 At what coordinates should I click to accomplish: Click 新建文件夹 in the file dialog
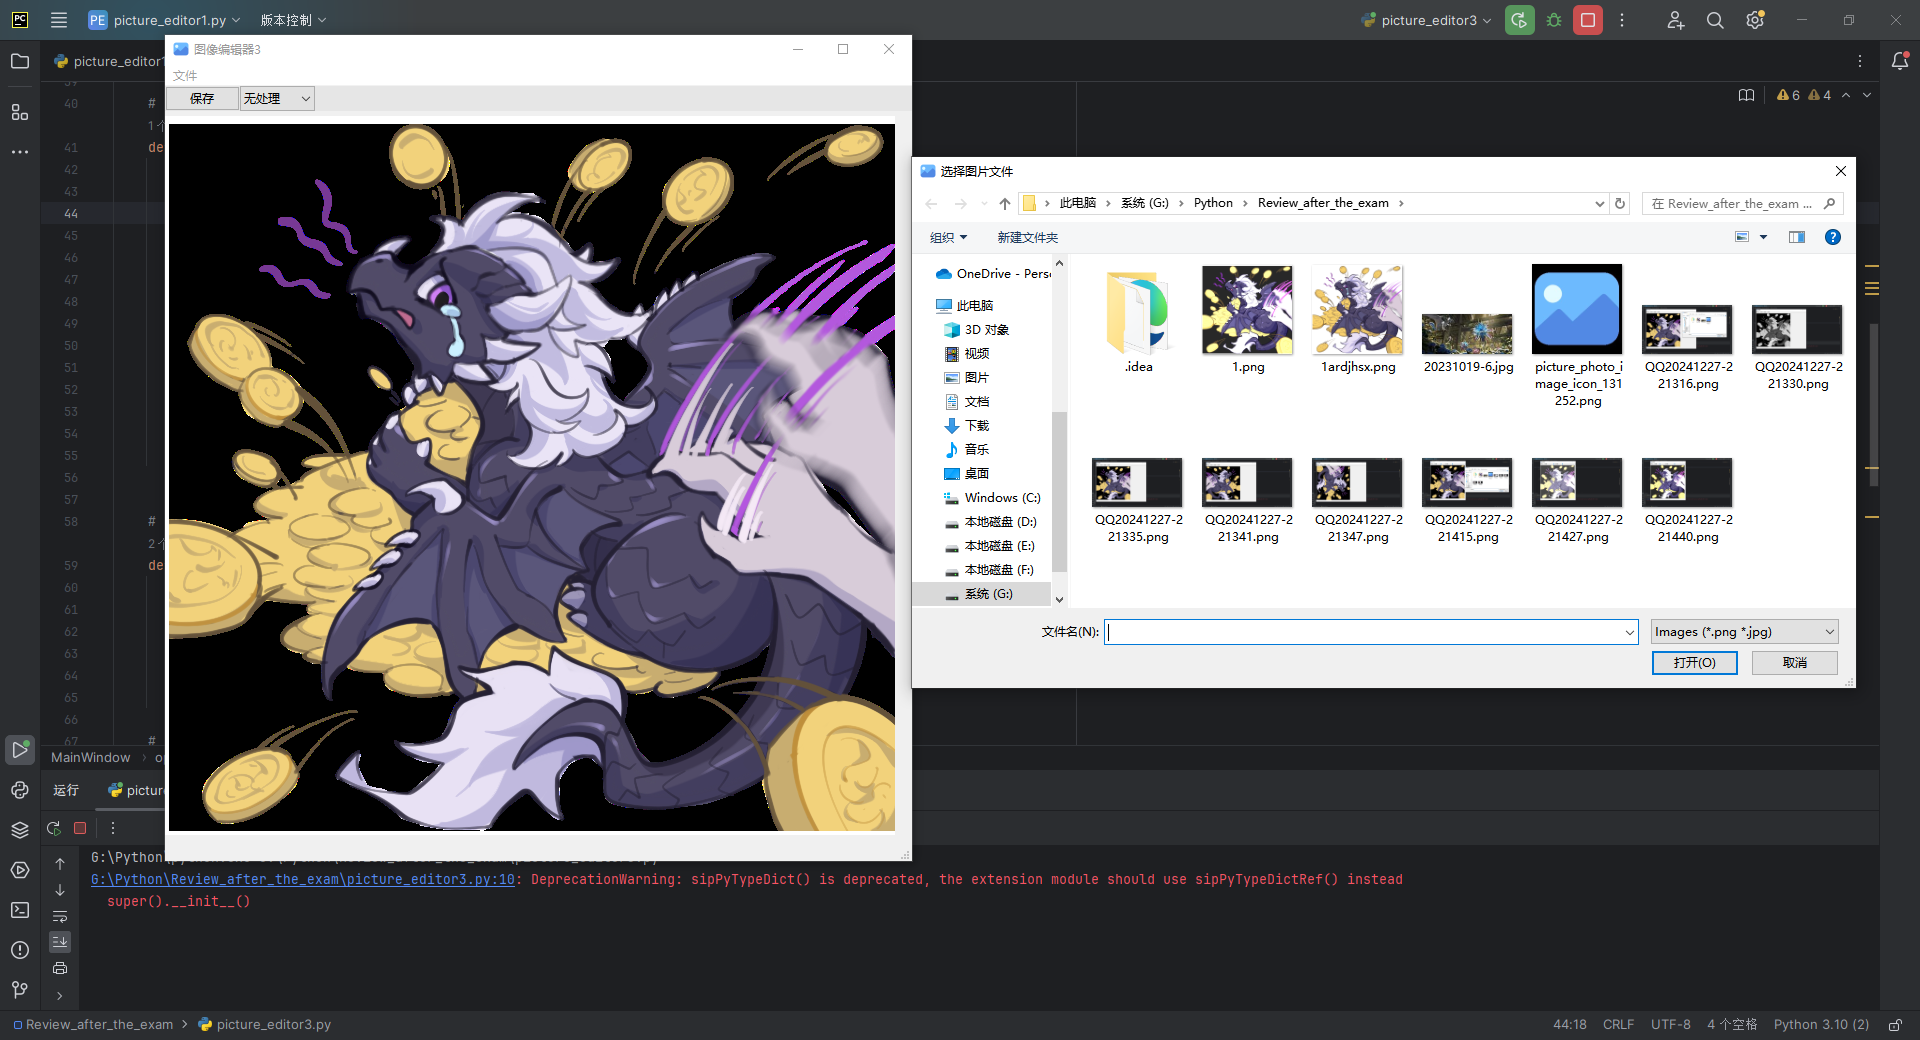click(1027, 237)
